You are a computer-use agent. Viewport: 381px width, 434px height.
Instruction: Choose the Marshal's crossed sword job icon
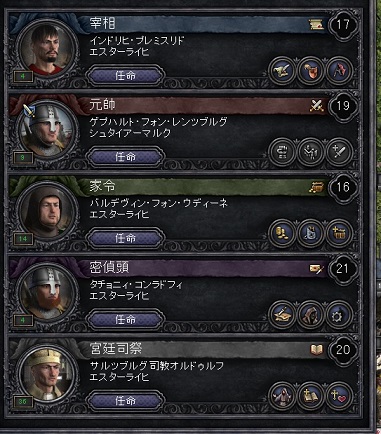coord(339,152)
